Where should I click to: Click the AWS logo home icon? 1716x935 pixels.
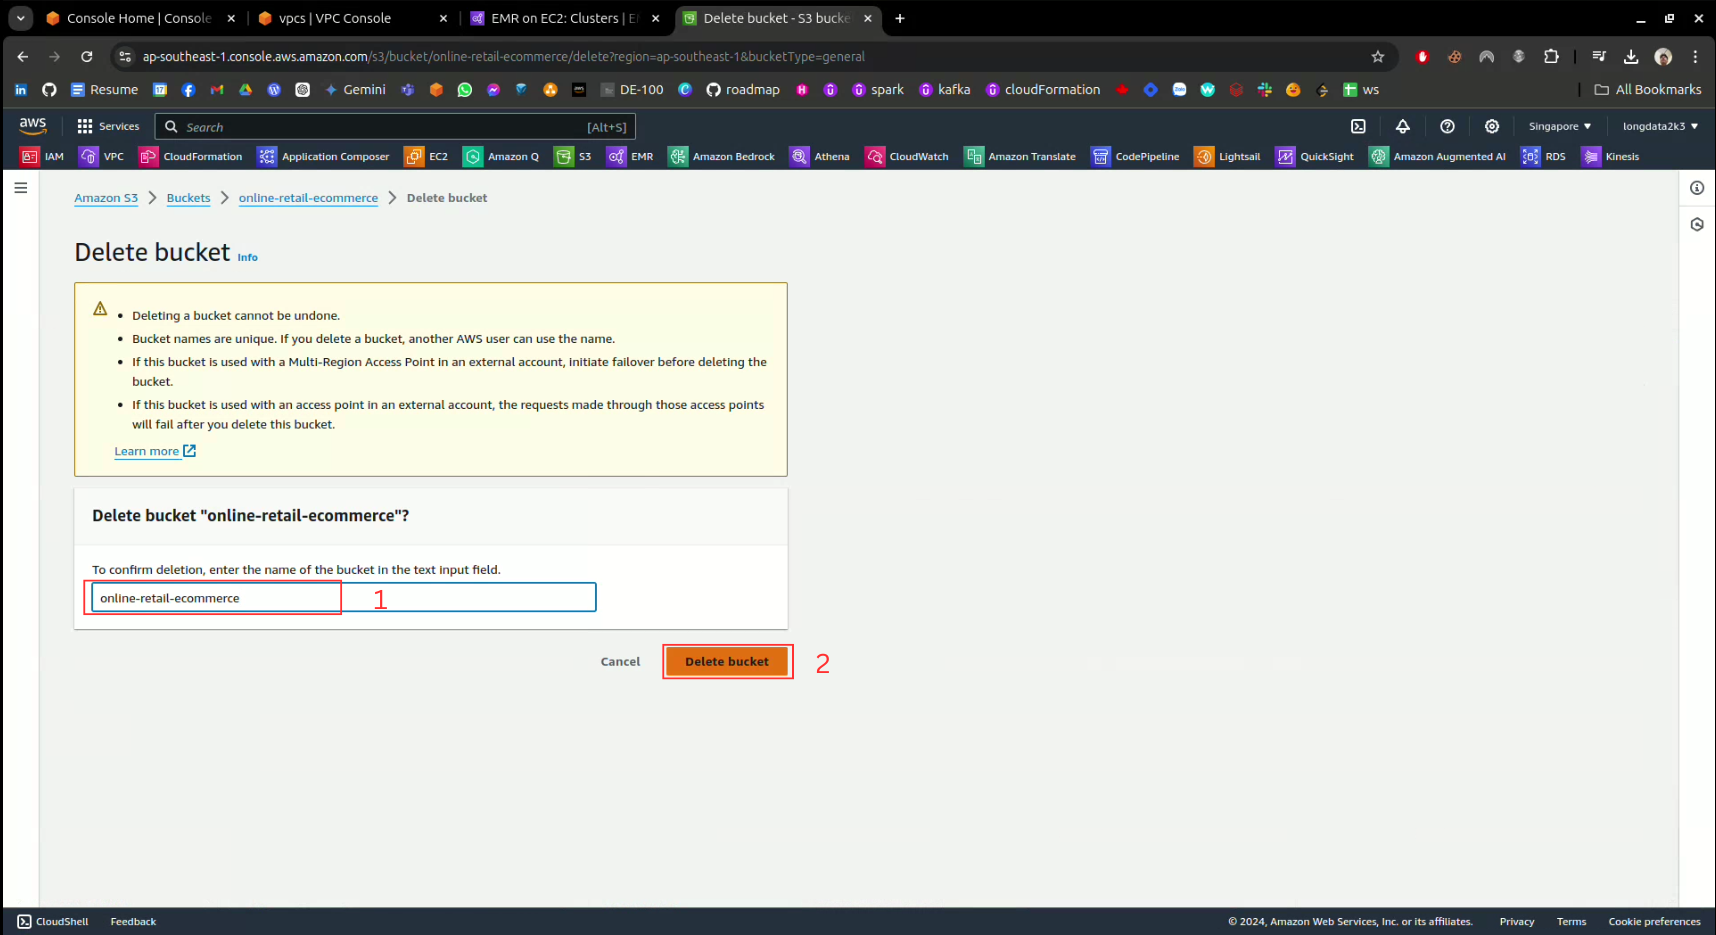pyautogui.click(x=33, y=125)
